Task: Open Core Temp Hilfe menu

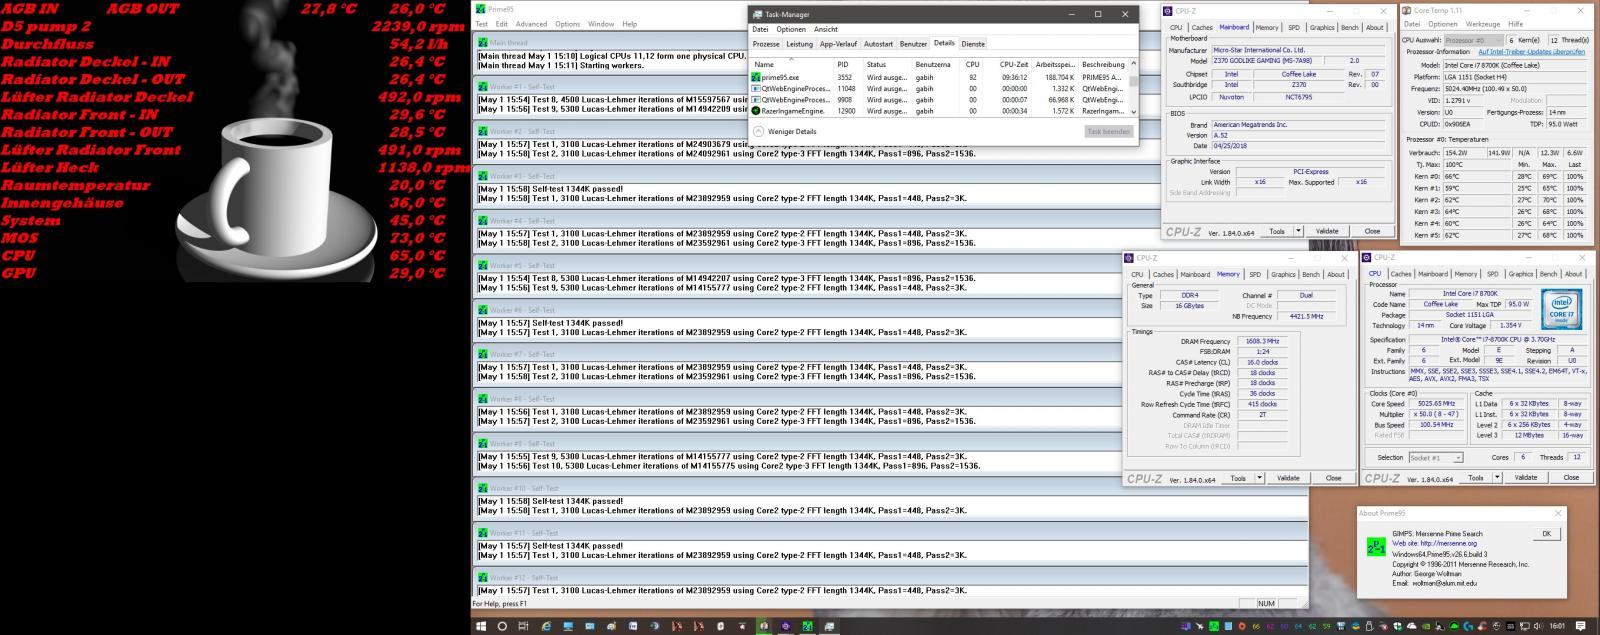Action: pyautogui.click(x=1515, y=24)
